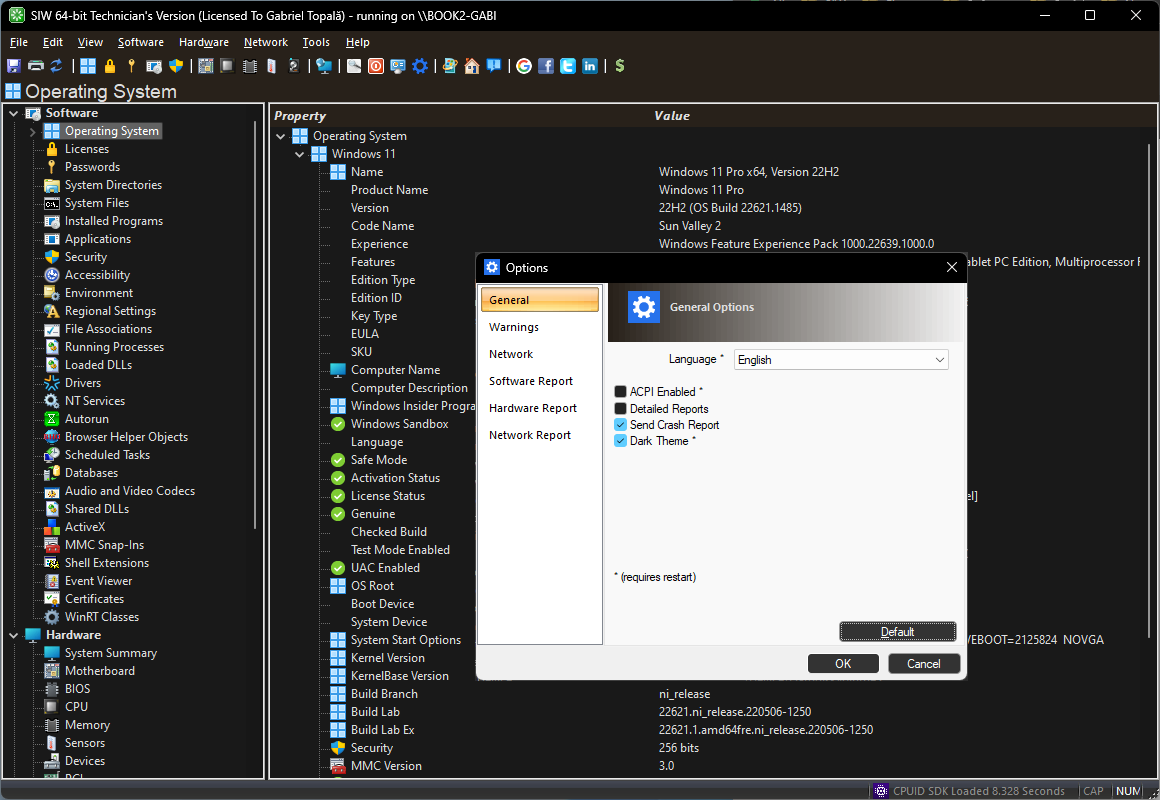Screen dimensions: 1160x800
Task: Open the Help menu
Action: pyautogui.click(x=357, y=42)
